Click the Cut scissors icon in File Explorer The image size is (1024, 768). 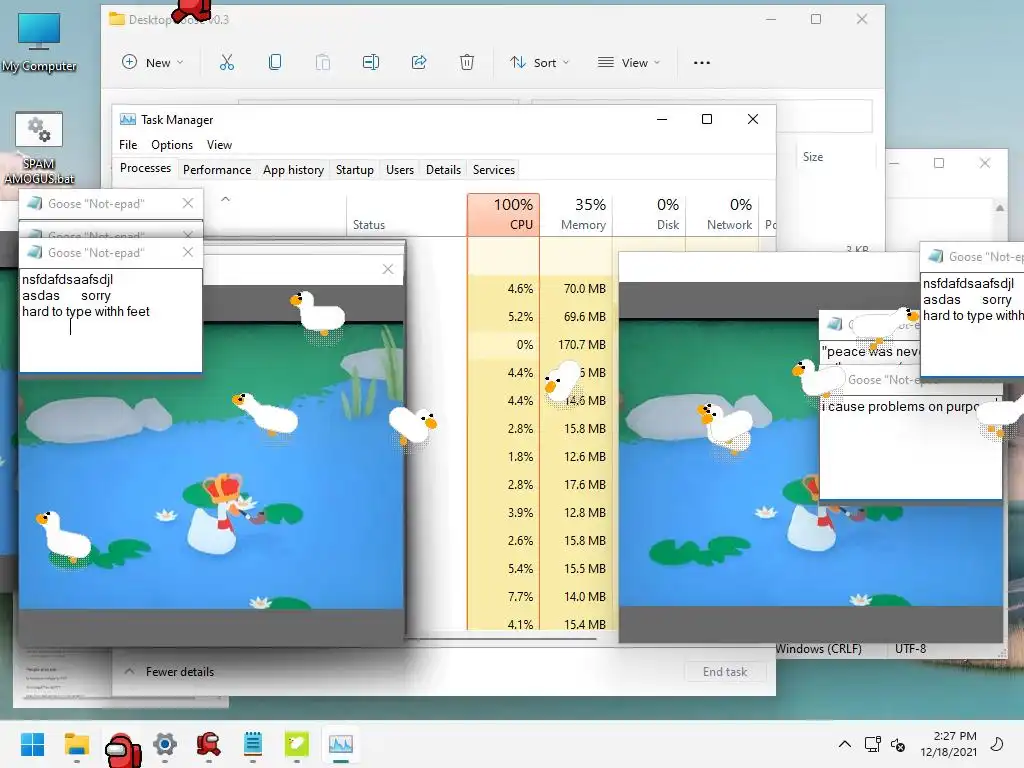pyautogui.click(x=227, y=63)
